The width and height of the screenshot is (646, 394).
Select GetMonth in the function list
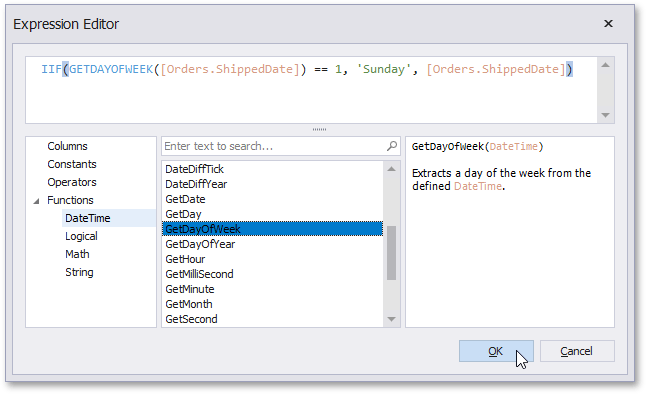272,304
